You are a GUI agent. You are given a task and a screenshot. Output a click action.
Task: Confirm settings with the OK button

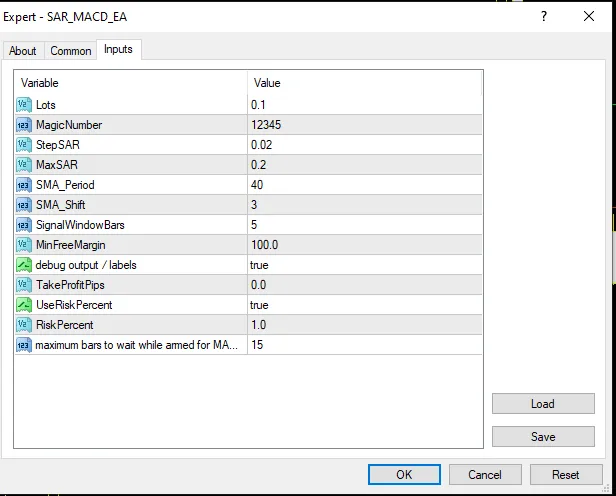pos(404,475)
